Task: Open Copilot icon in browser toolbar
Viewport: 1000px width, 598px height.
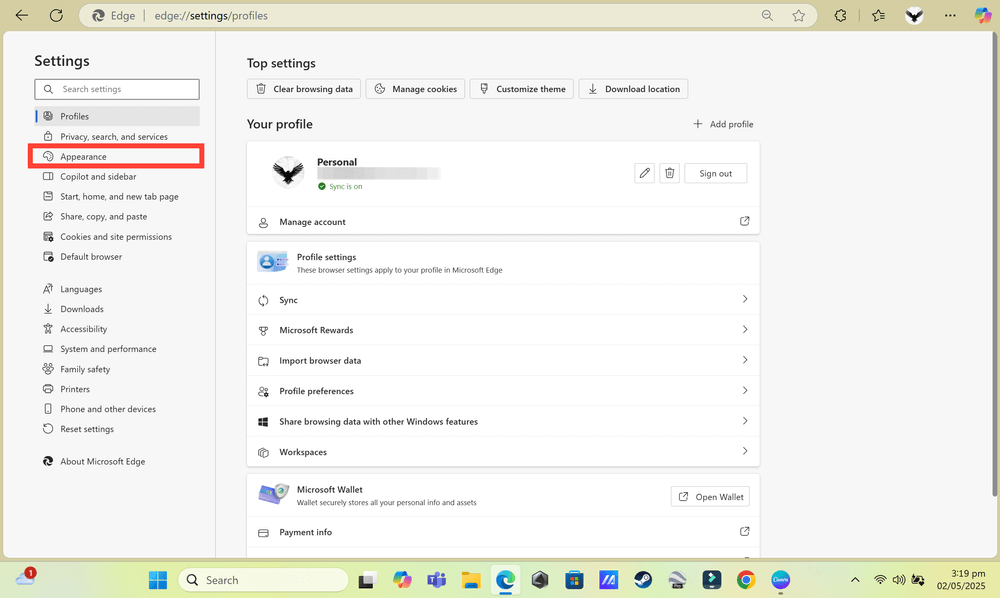Action: click(983, 15)
